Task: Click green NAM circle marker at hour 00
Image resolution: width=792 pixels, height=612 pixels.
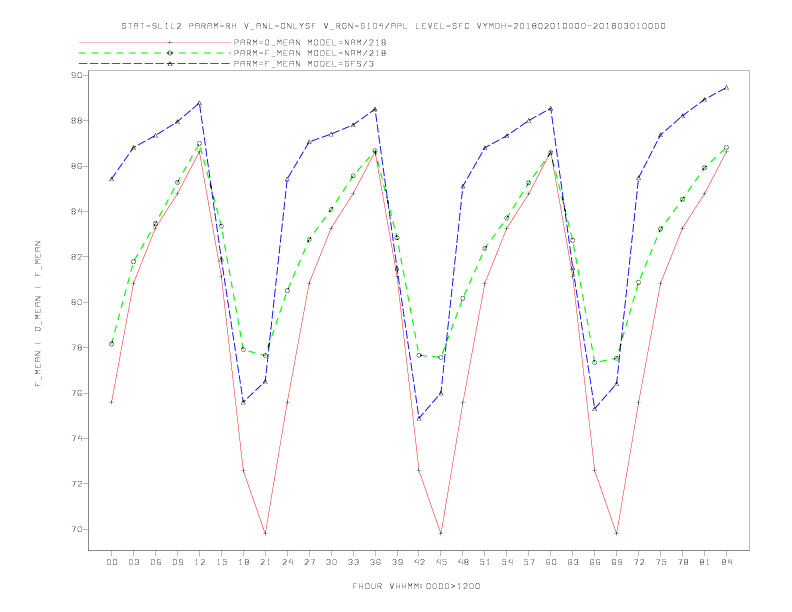Action: 112,344
